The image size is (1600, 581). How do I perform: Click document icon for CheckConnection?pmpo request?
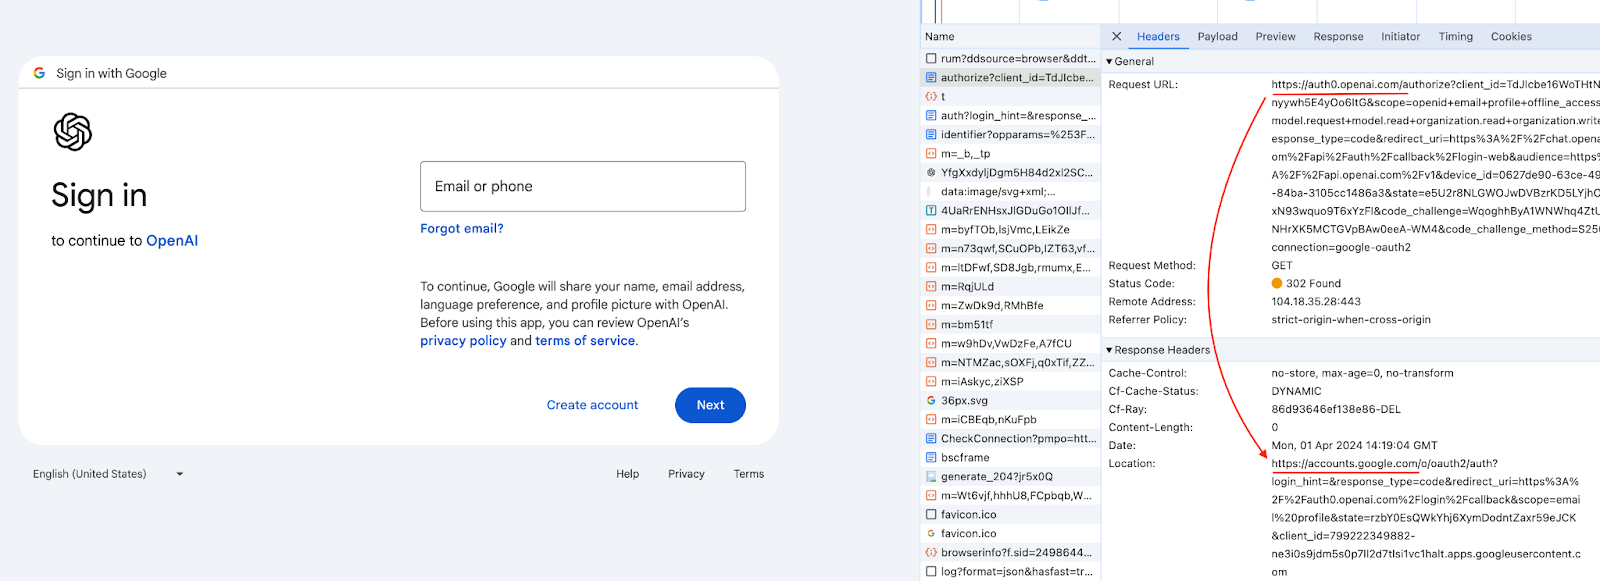tap(931, 439)
